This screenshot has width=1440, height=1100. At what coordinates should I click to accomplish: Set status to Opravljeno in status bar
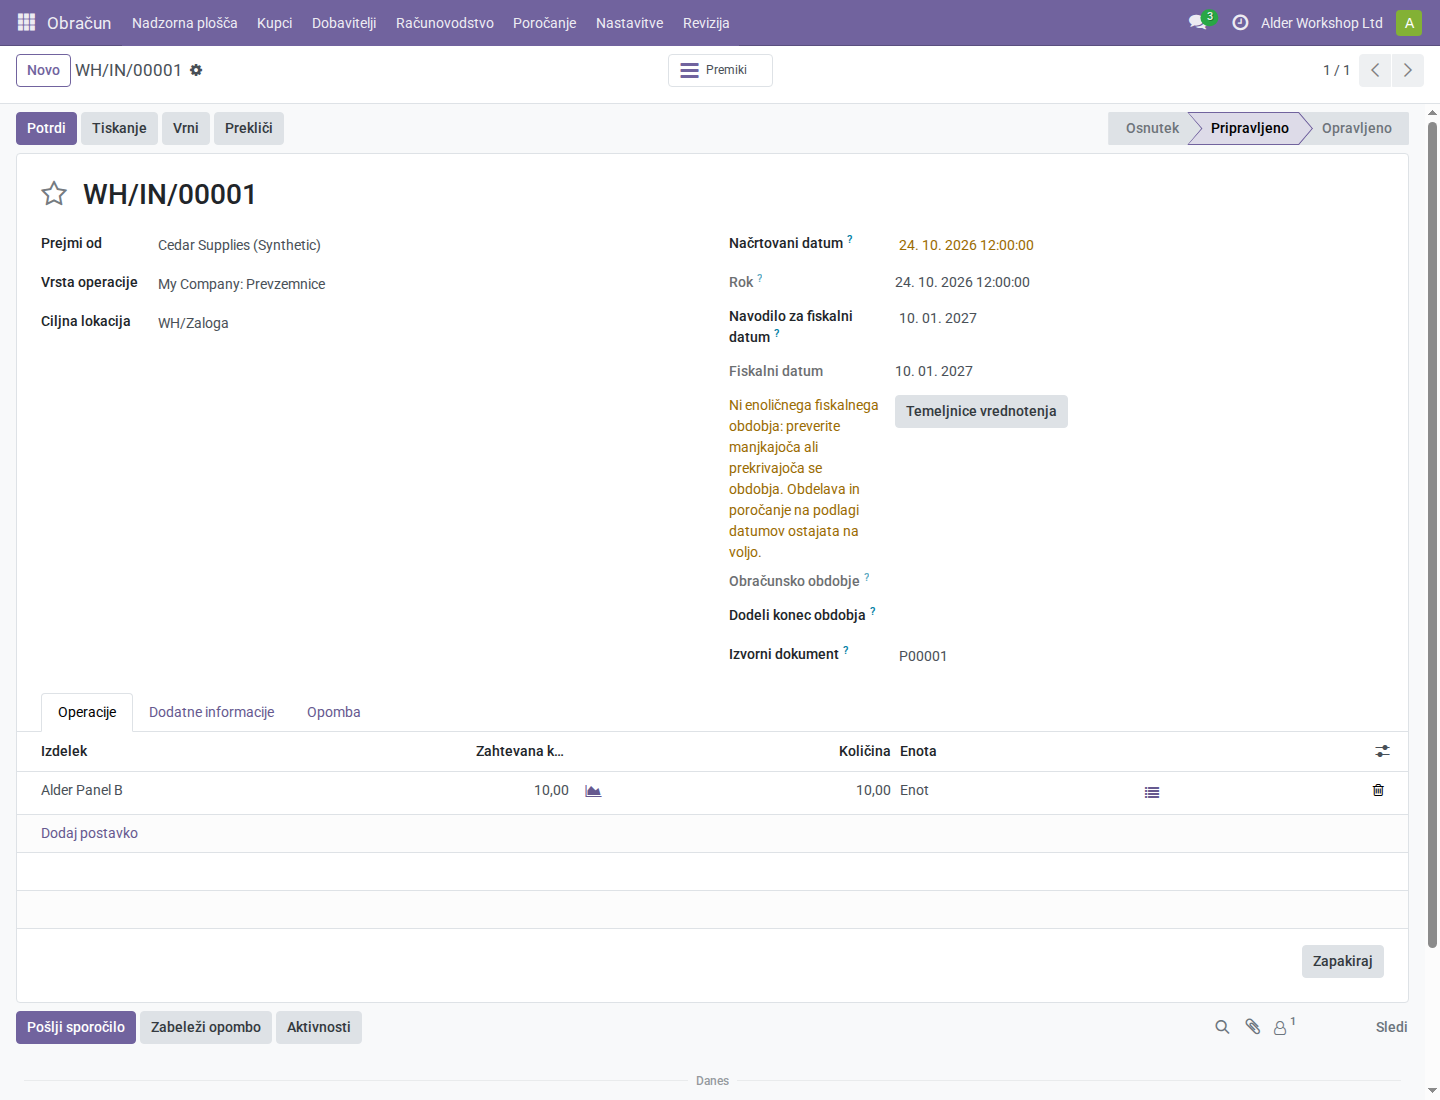[1356, 128]
